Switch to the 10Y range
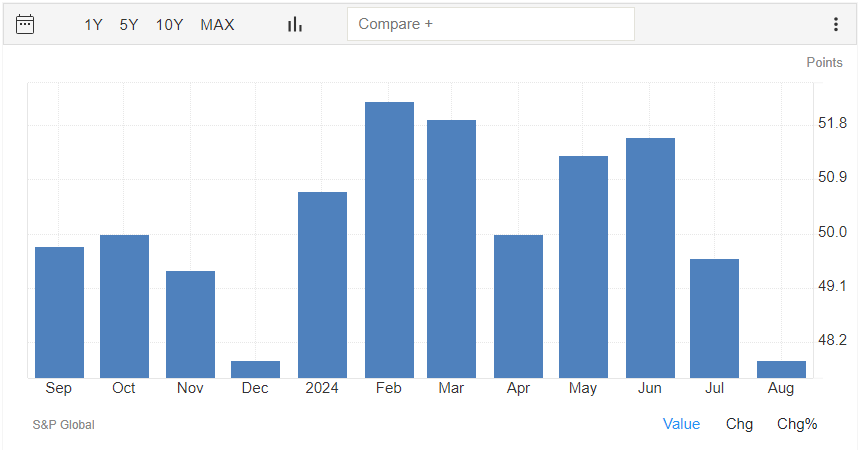Screen dimensions: 858x450 click(x=169, y=25)
